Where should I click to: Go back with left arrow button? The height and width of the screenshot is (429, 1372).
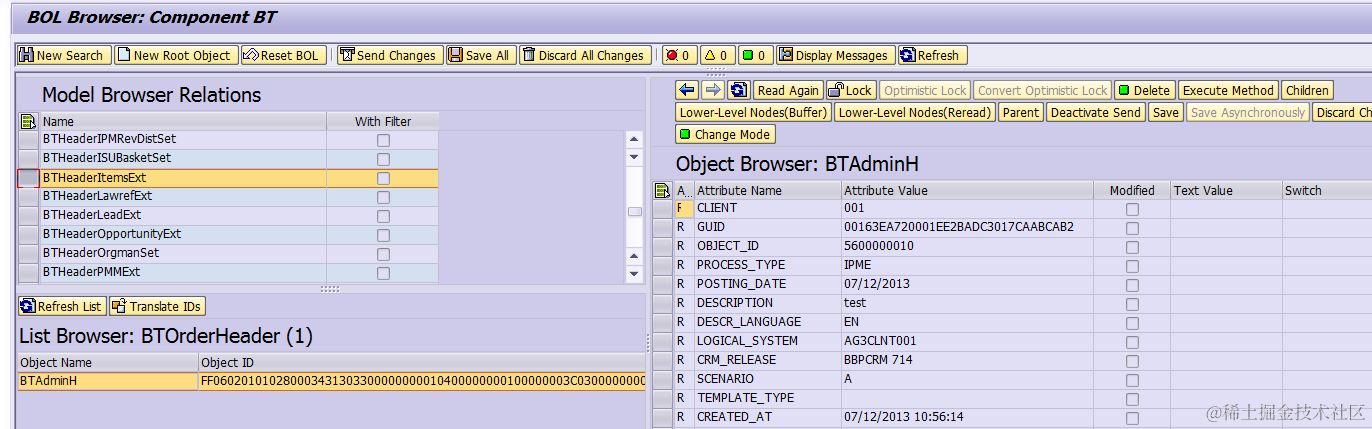click(687, 90)
